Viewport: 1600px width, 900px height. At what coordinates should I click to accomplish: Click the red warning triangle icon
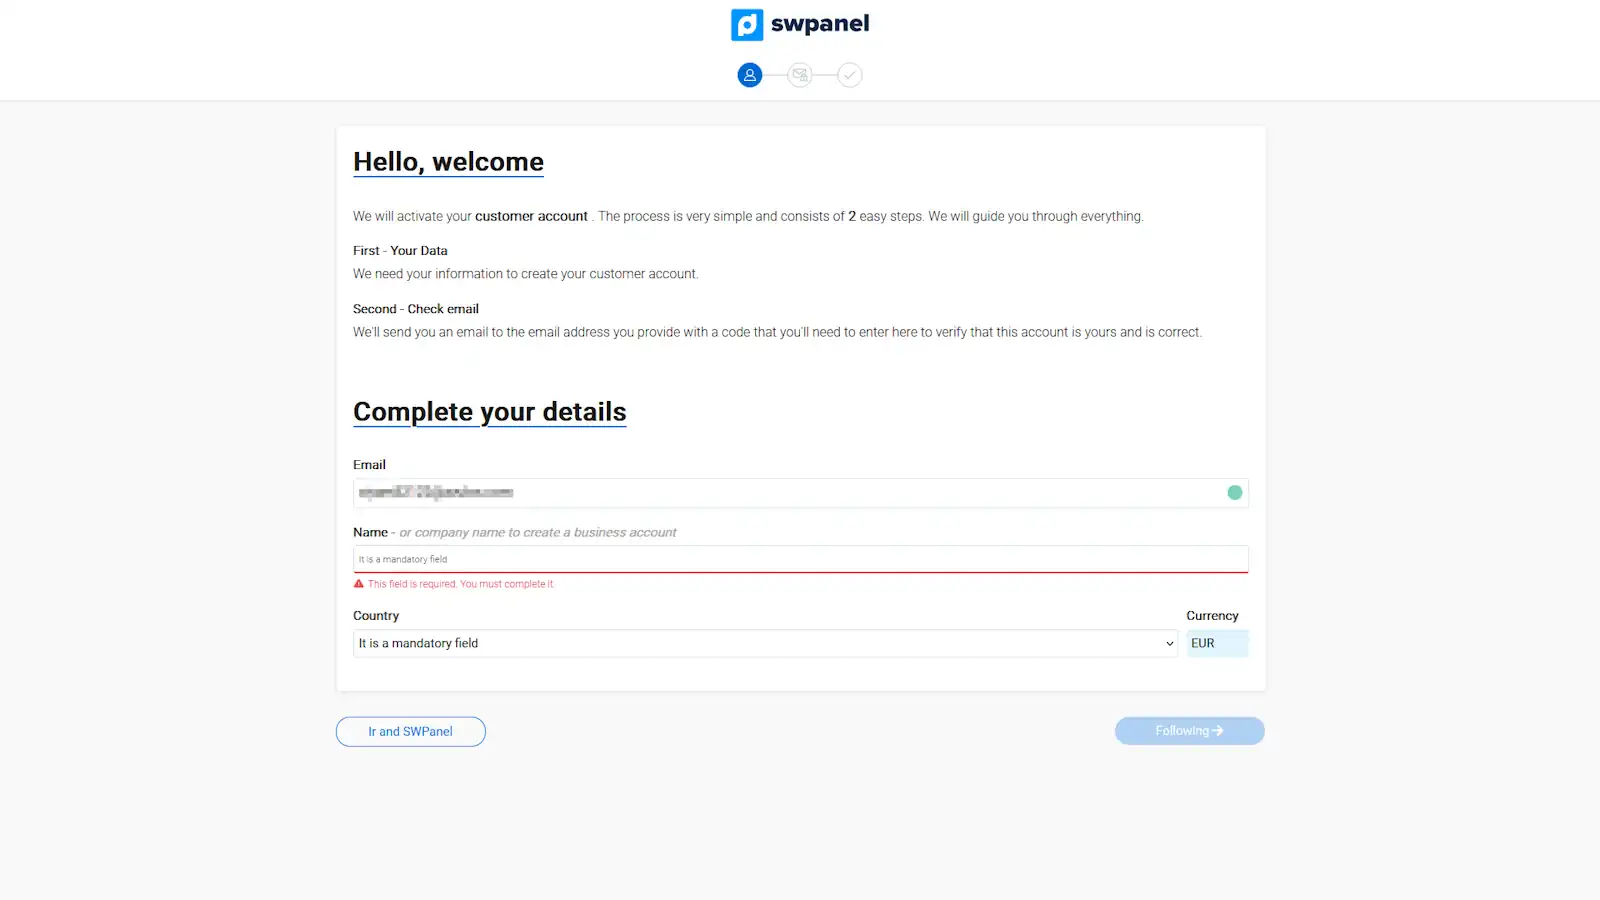(359, 584)
